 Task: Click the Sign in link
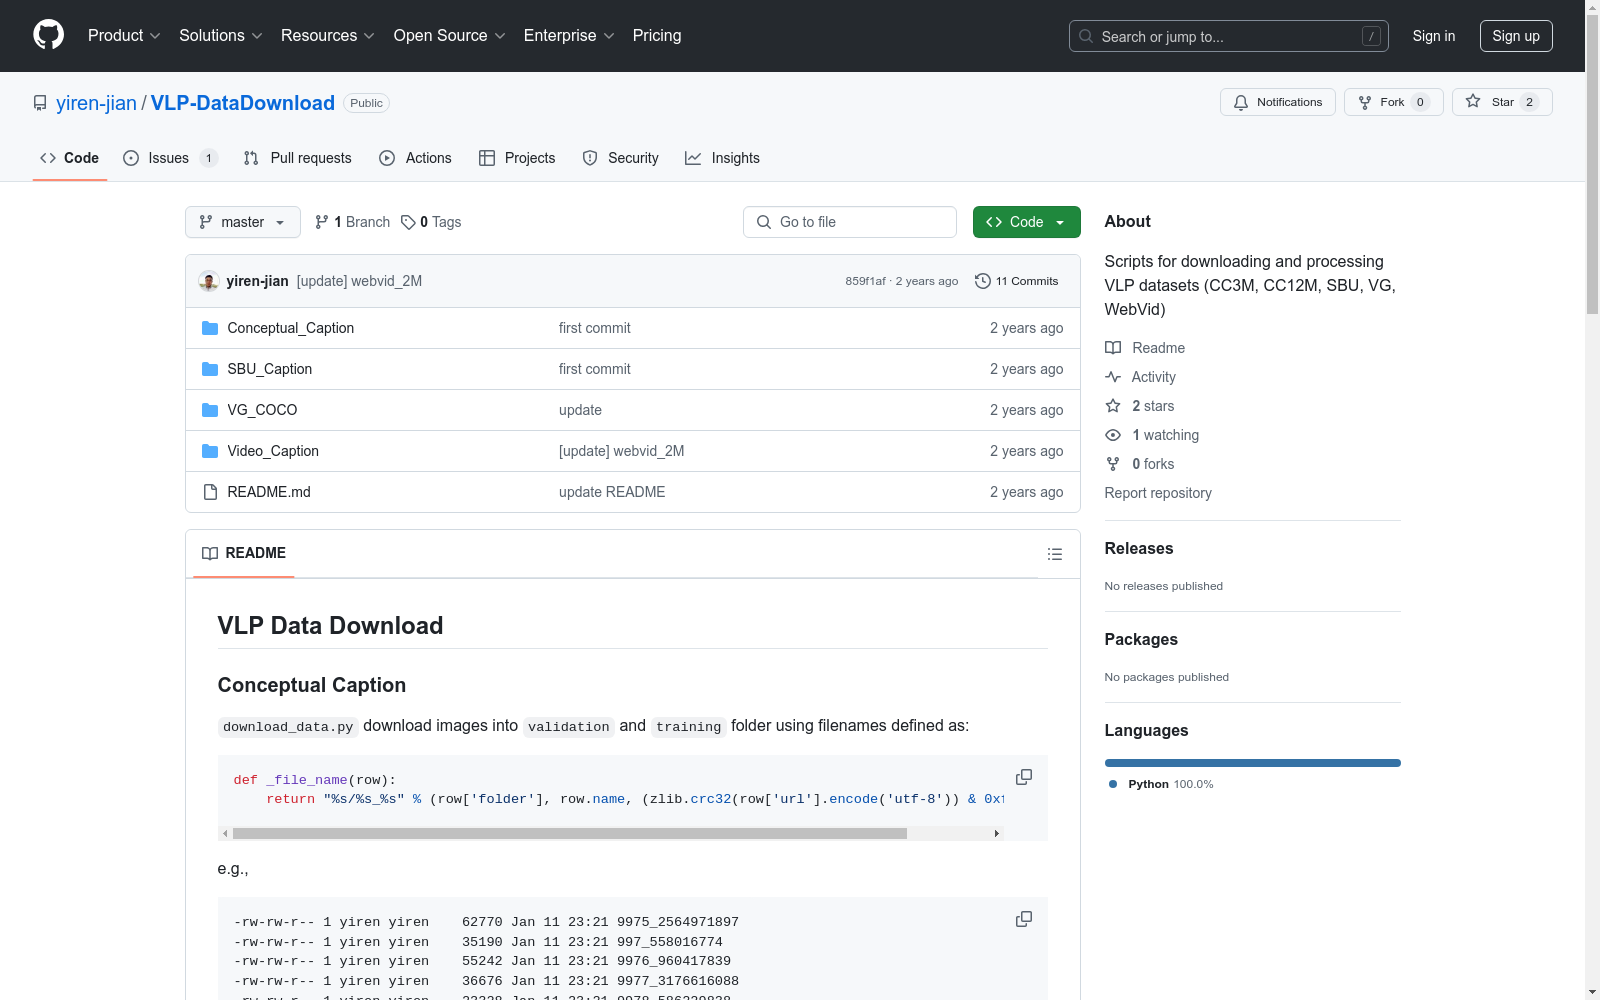(1434, 36)
